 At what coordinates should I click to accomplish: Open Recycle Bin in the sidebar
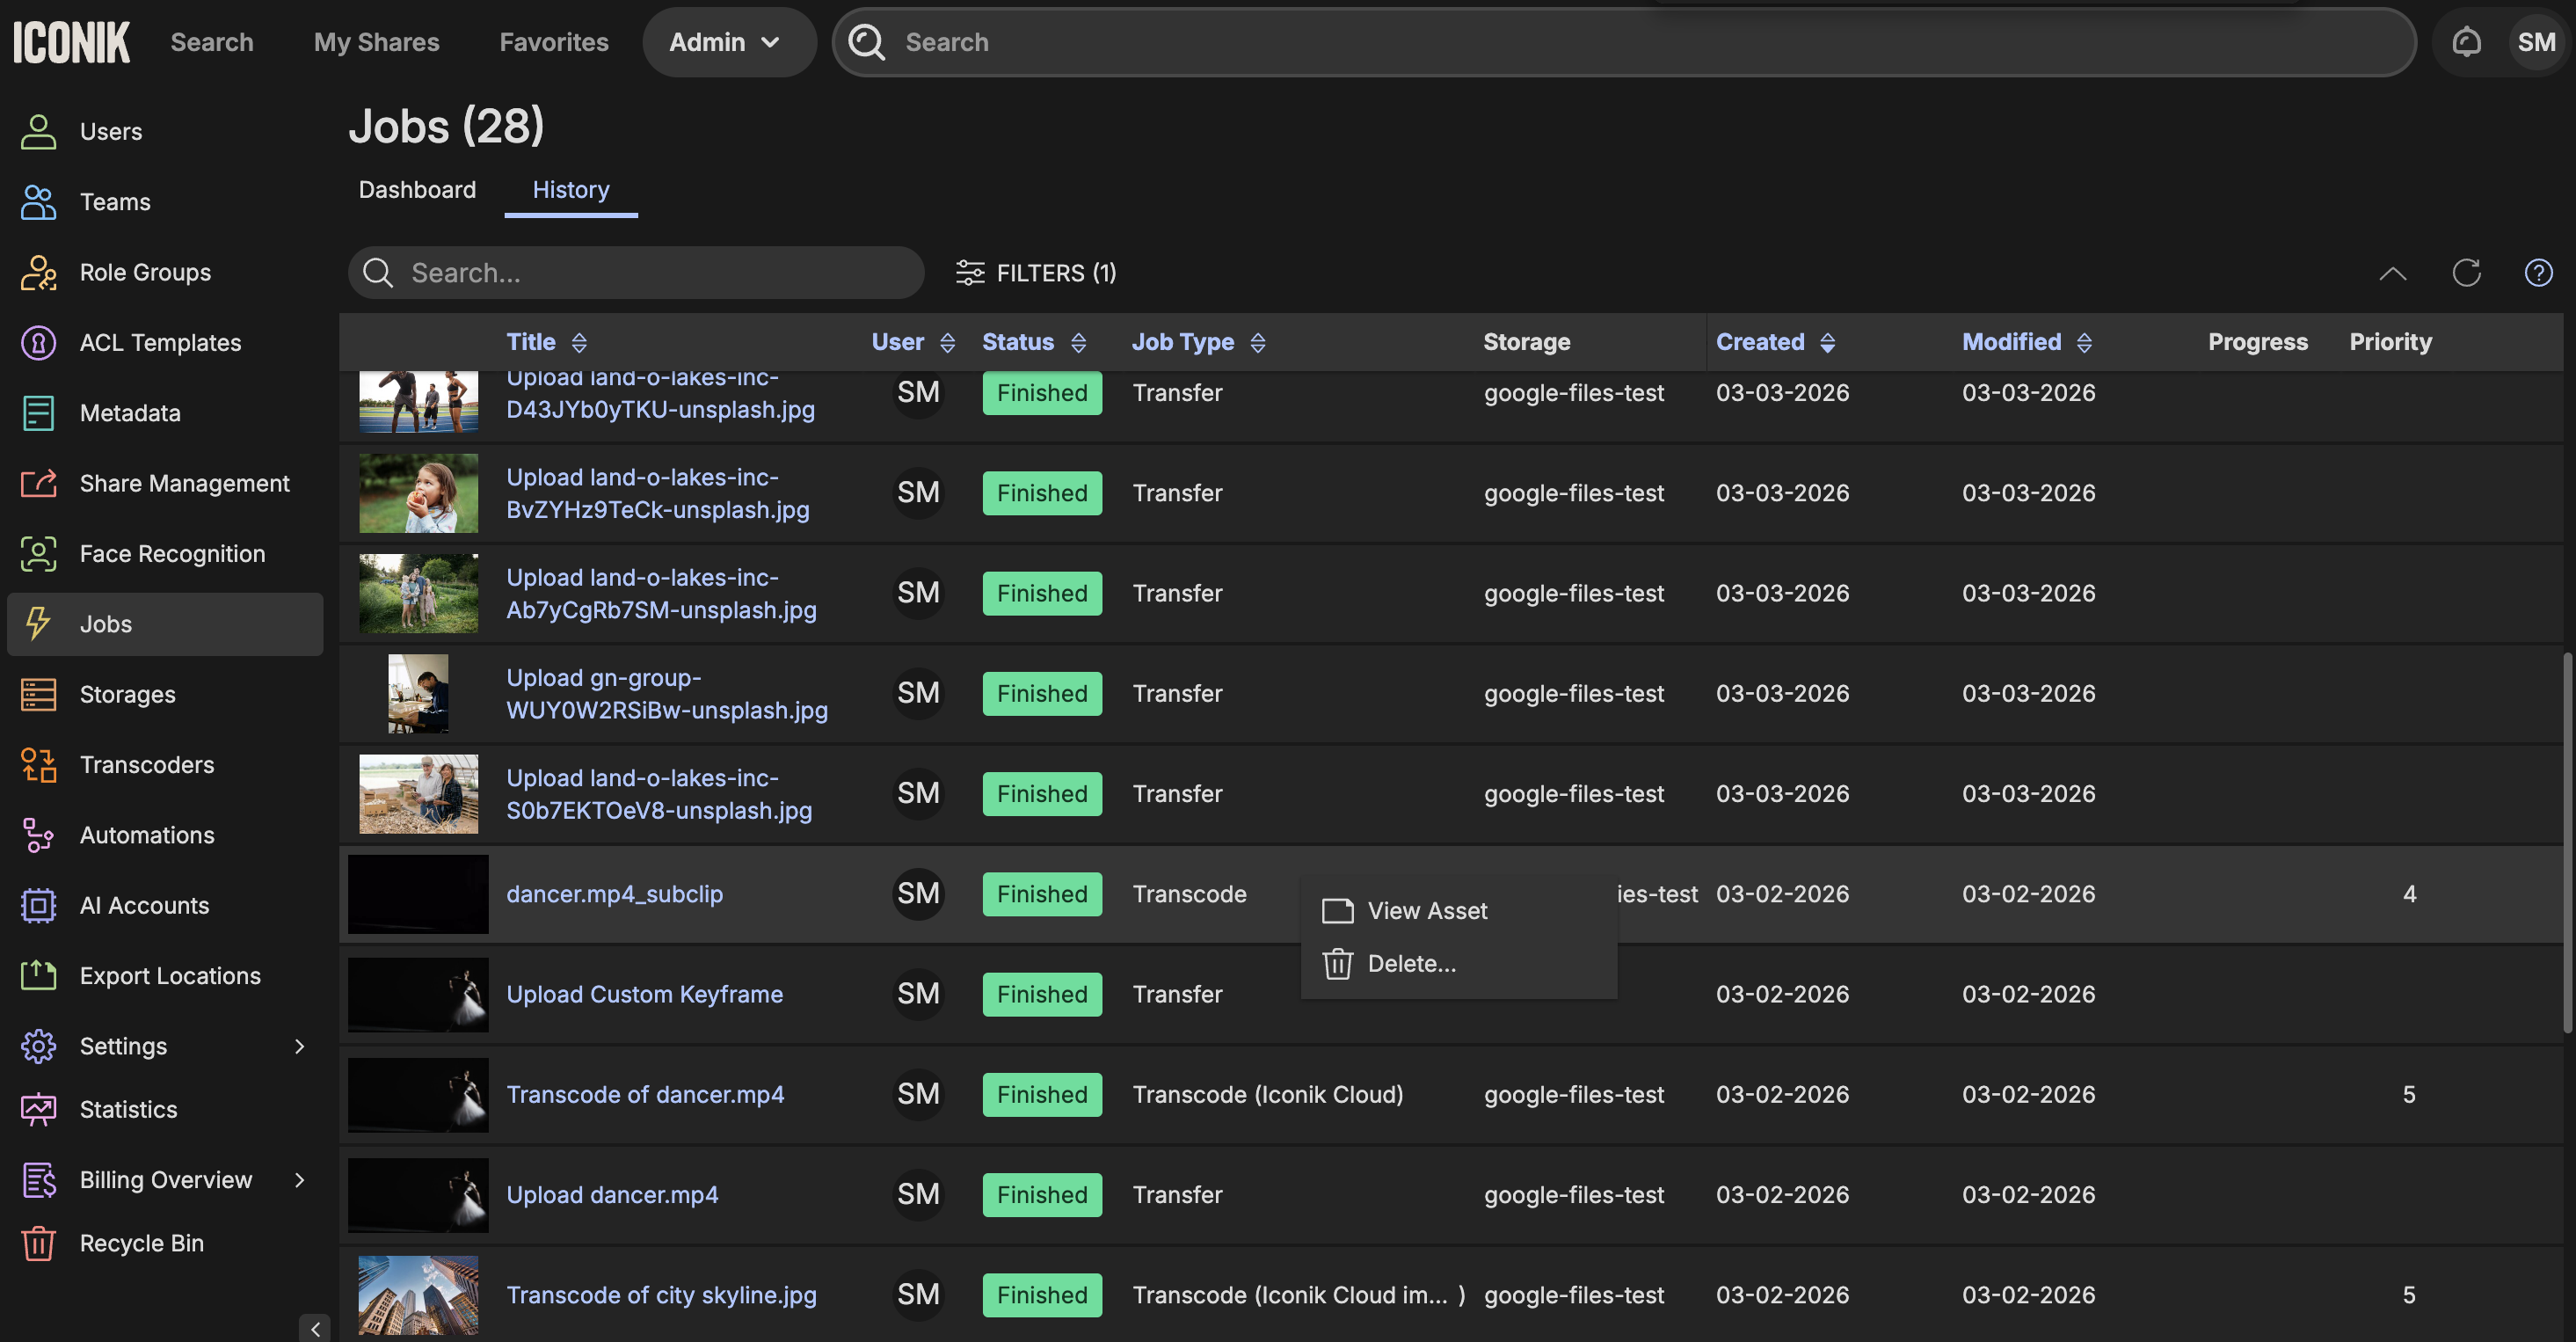click(141, 1243)
